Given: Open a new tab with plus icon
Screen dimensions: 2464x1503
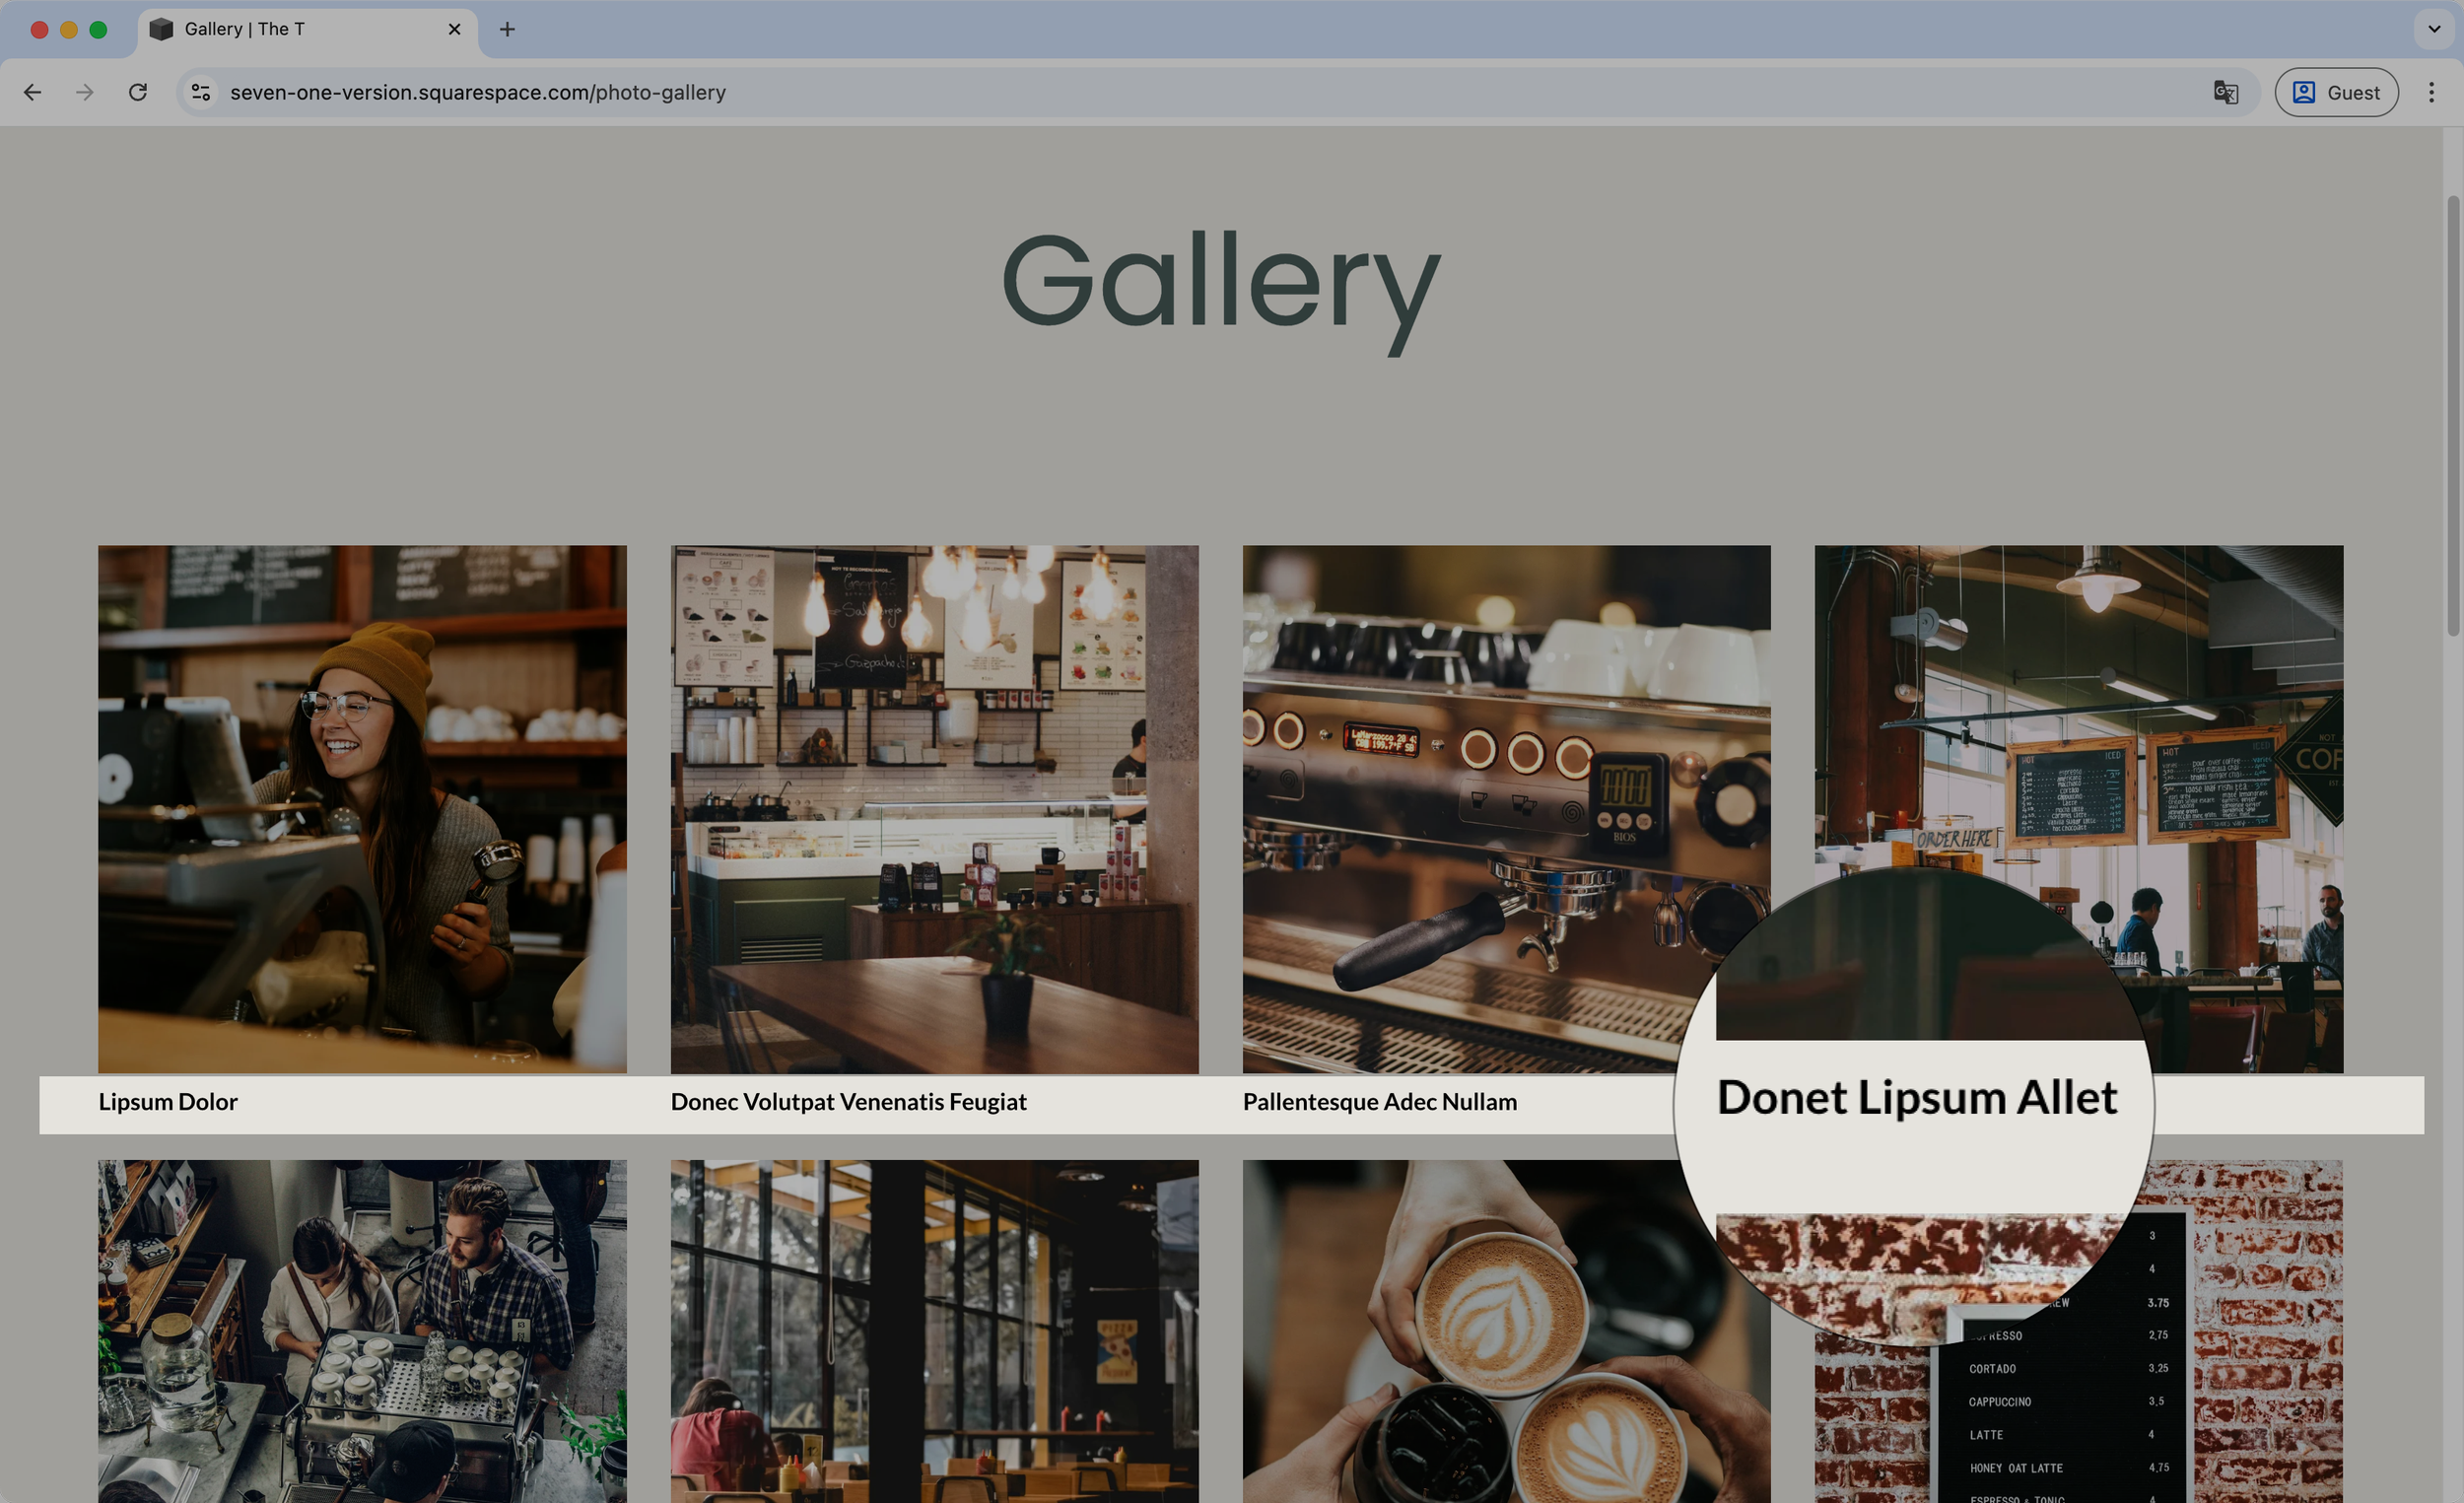Looking at the screenshot, I should point(507,29).
